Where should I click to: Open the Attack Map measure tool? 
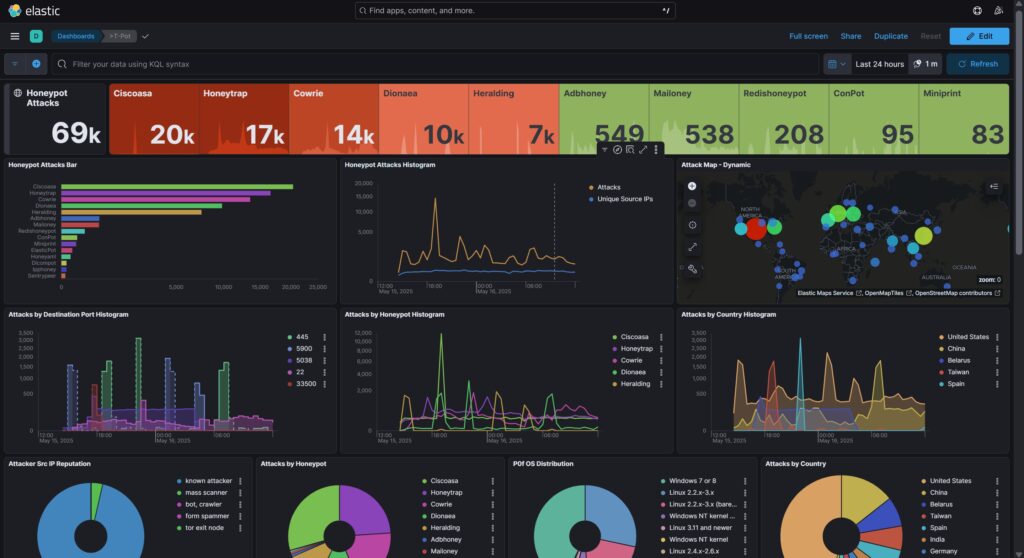(692, 247)
